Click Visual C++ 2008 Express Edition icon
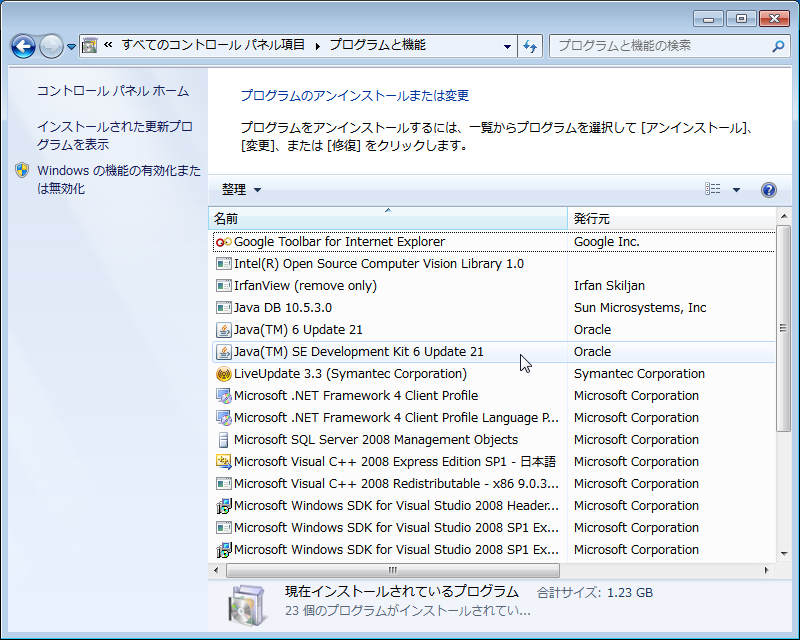This screenshot has height=640, width=800. coord(223,461)
